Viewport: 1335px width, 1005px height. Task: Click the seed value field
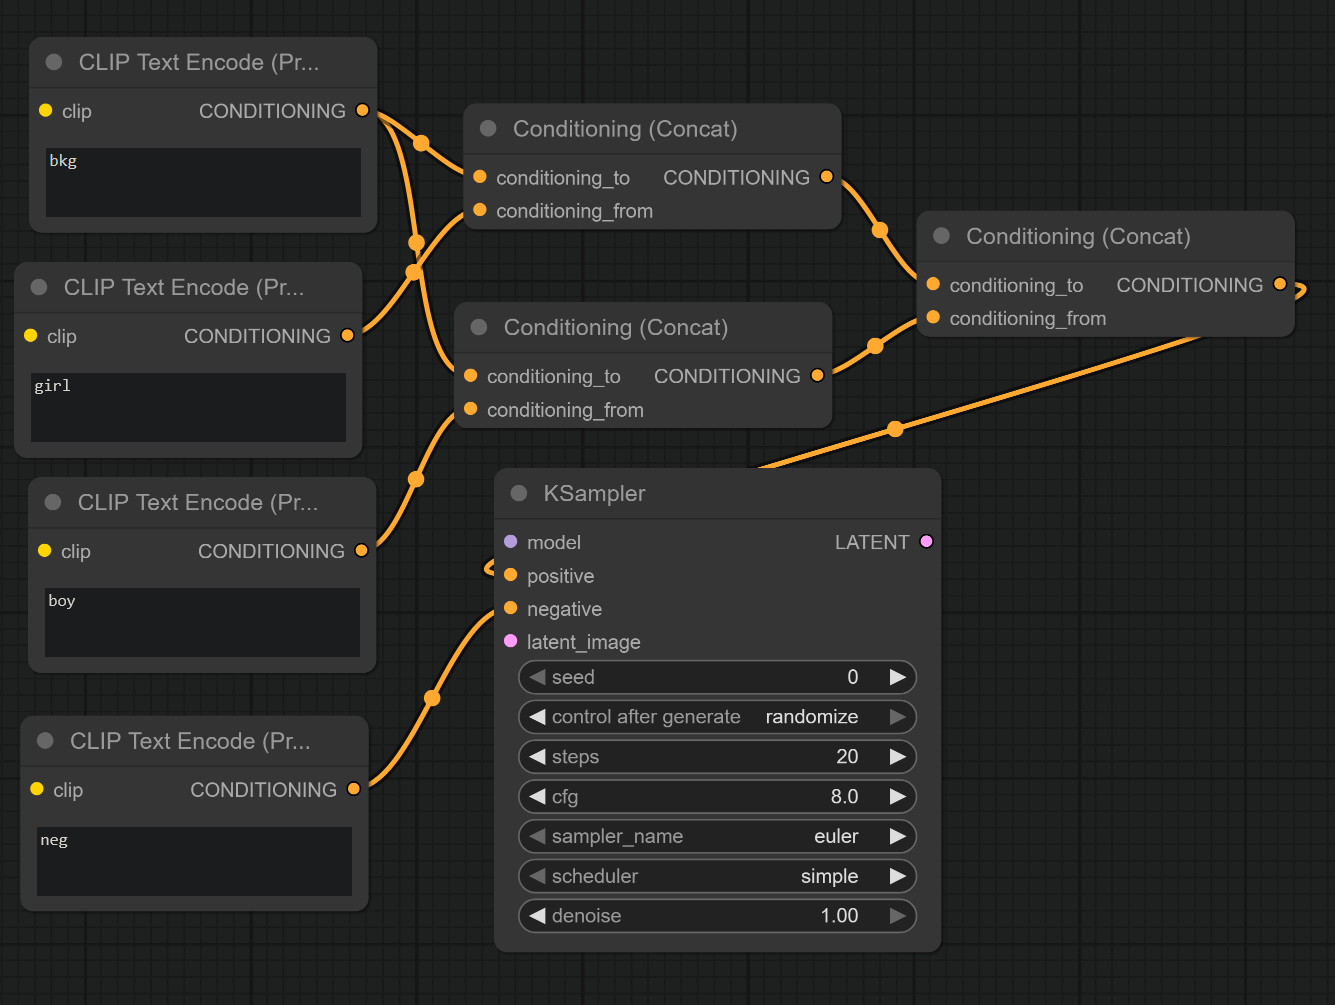tap(717, 677)
